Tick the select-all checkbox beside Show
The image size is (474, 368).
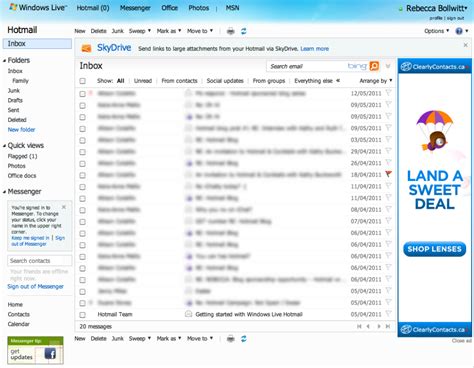[83, 81]
